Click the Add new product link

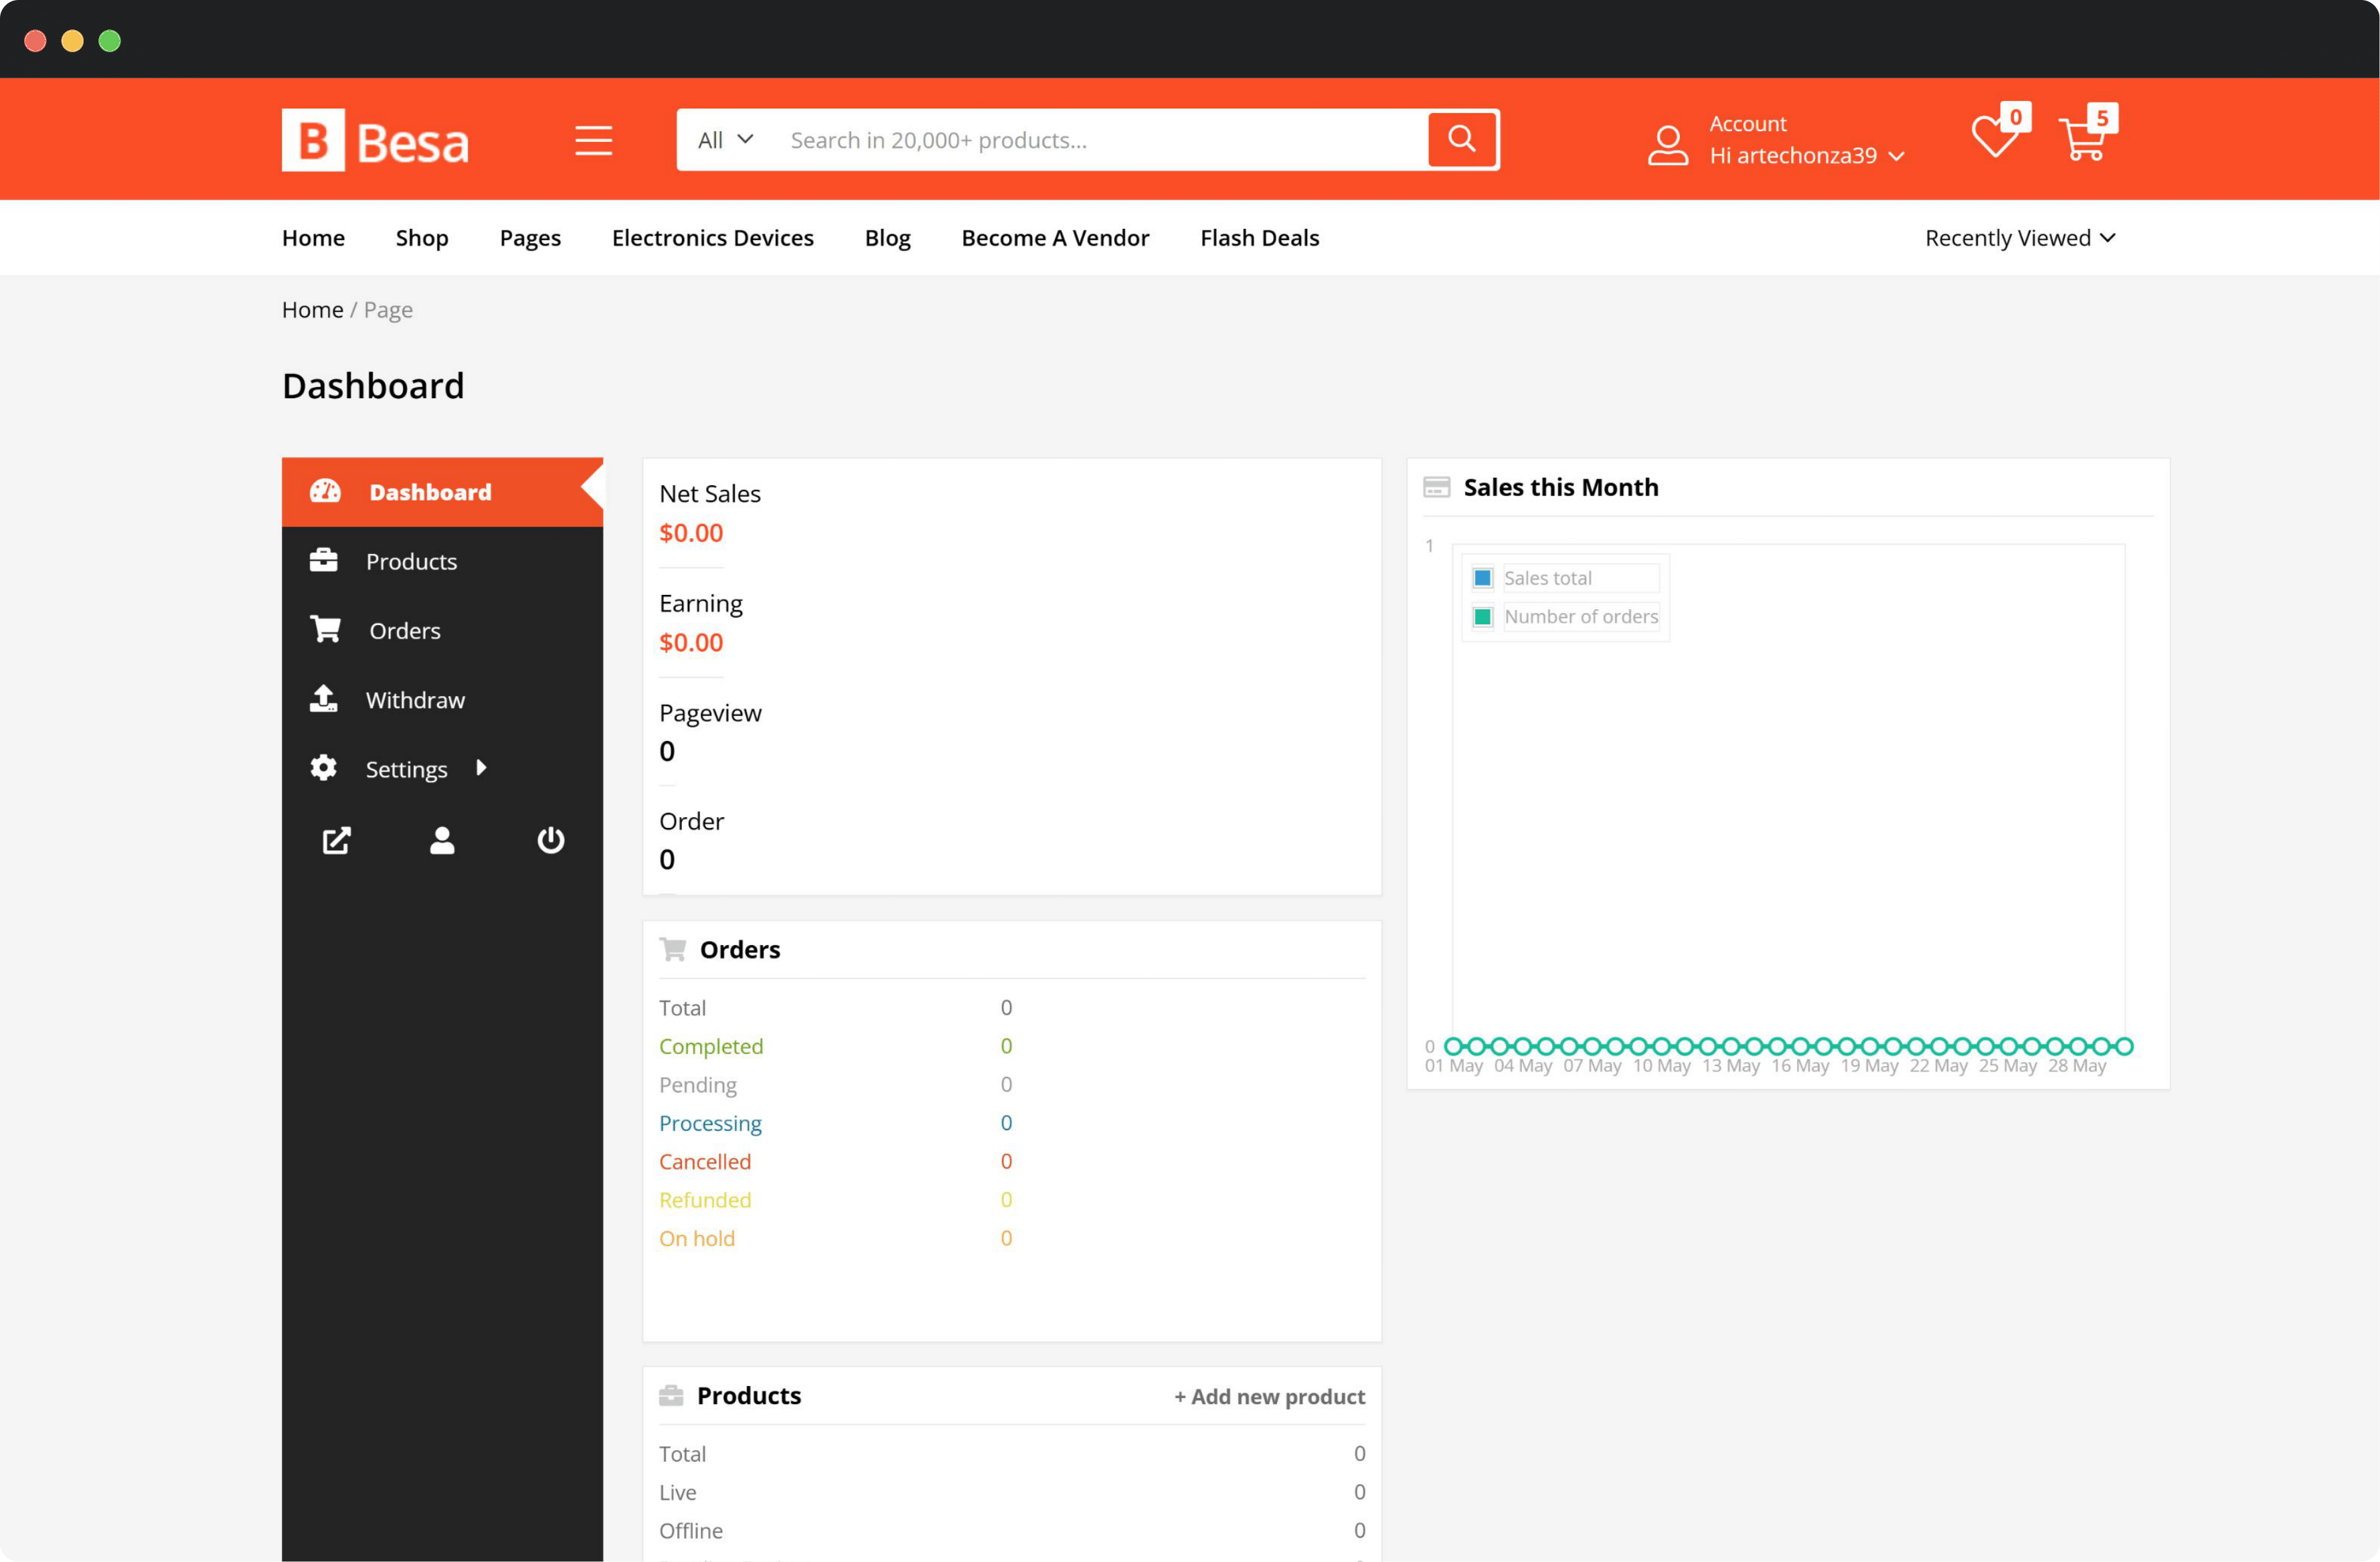coord(1269,1396)
